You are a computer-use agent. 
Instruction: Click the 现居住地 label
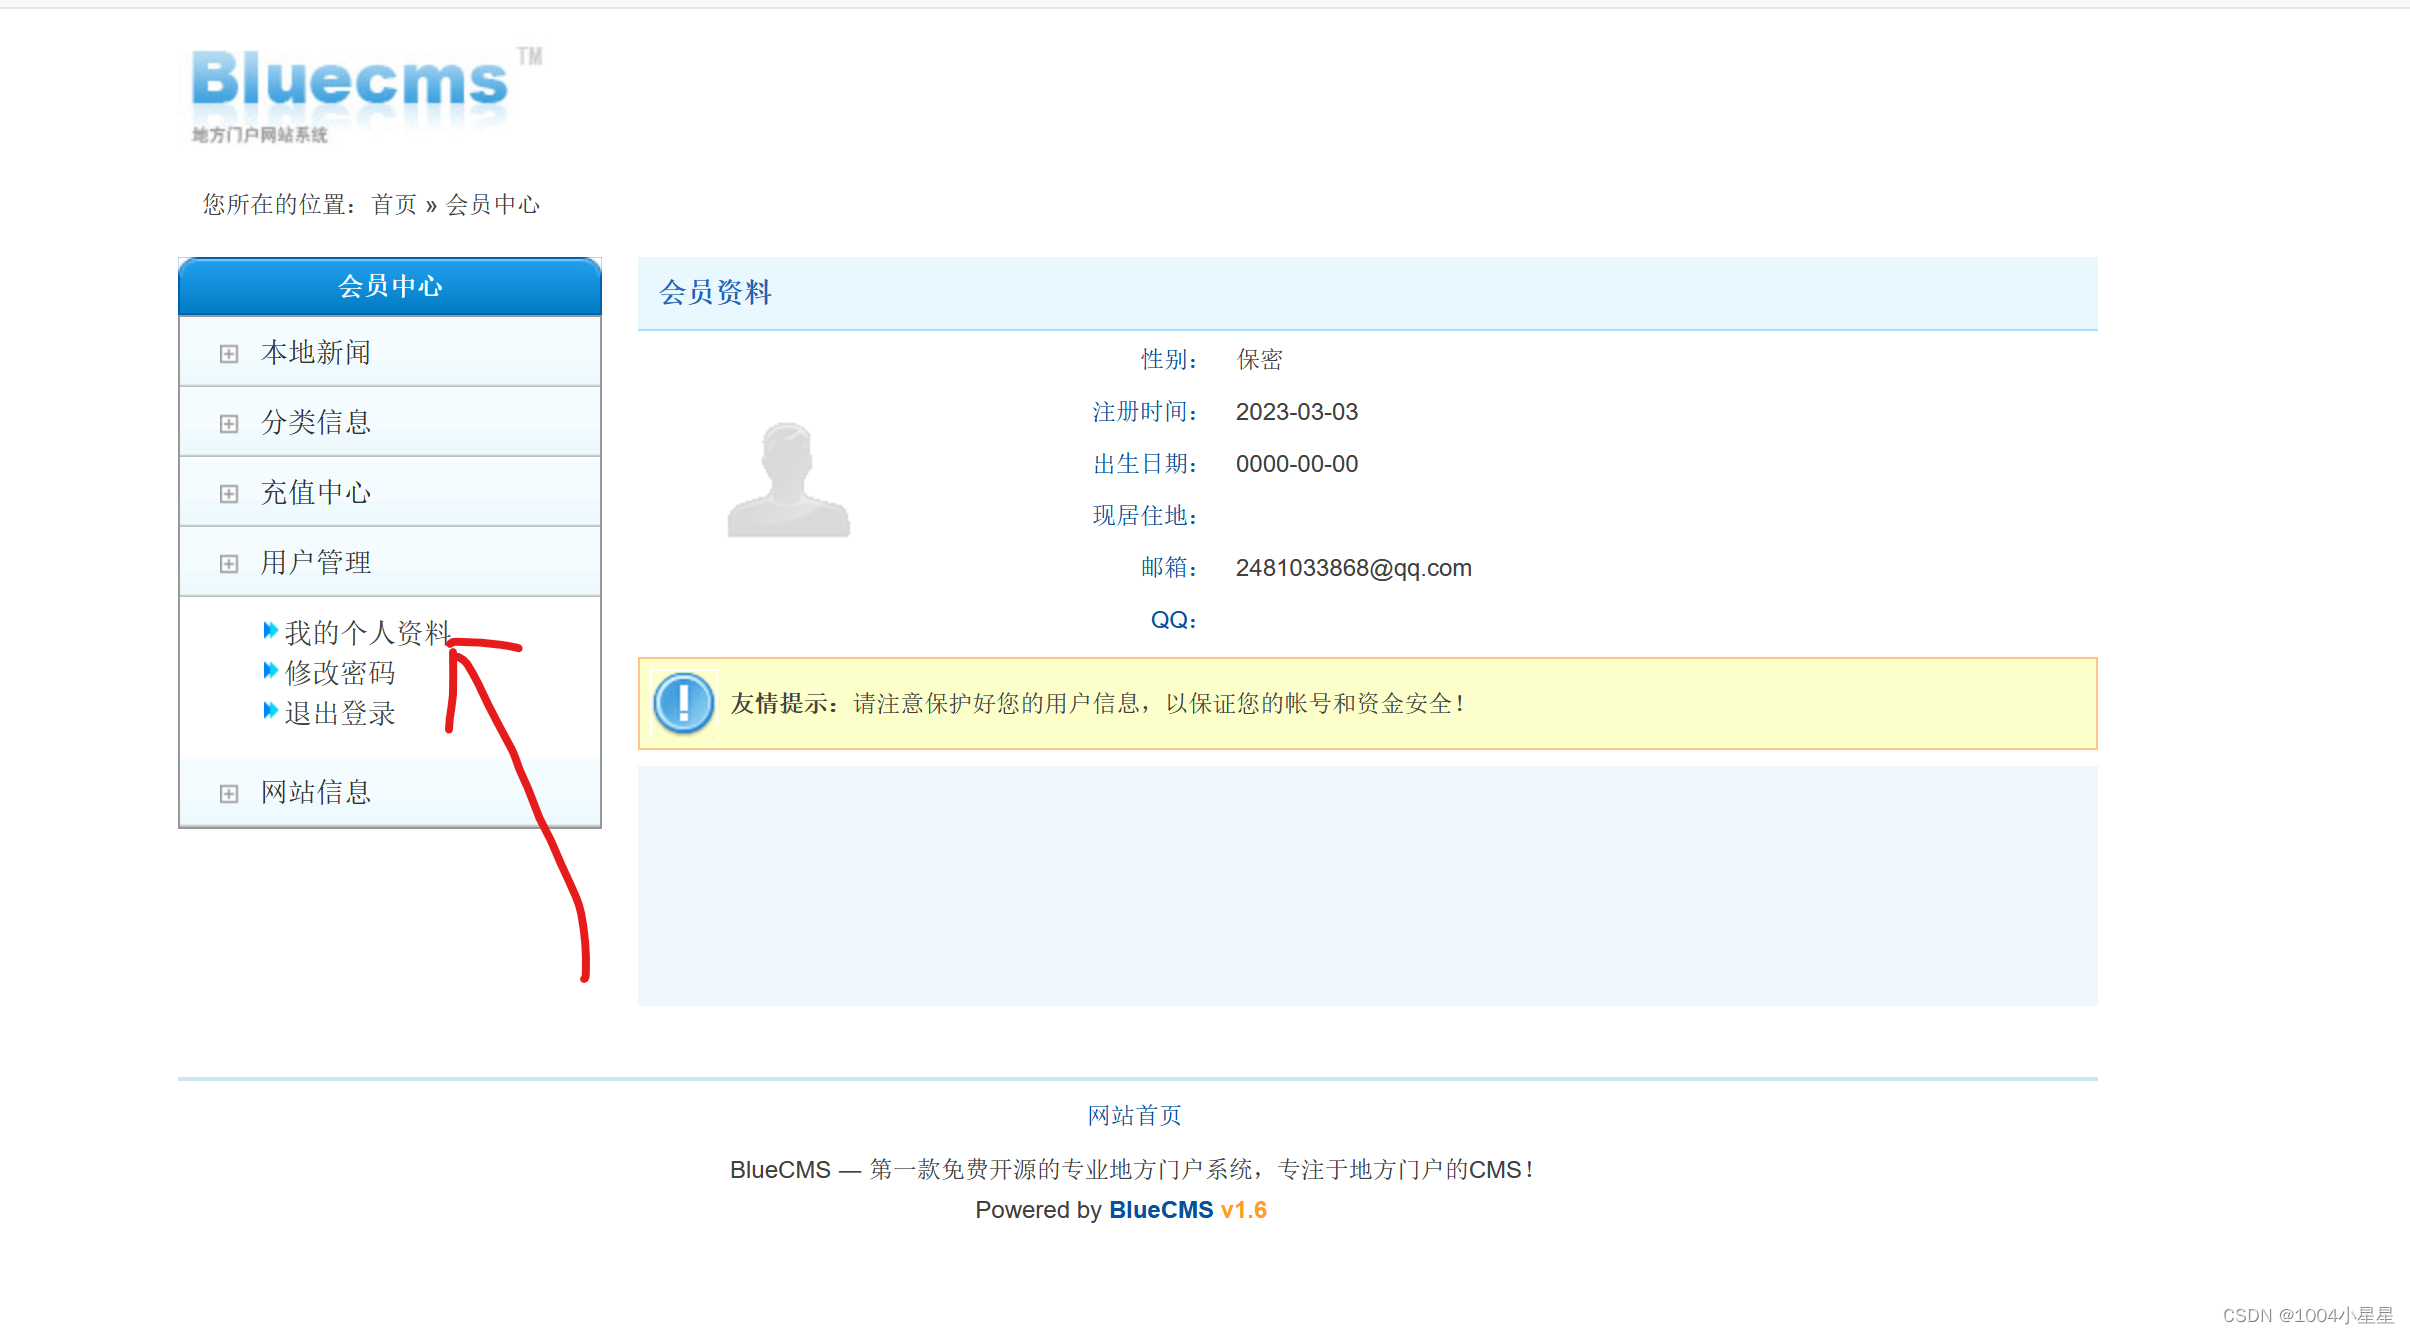click(1145, 516)
